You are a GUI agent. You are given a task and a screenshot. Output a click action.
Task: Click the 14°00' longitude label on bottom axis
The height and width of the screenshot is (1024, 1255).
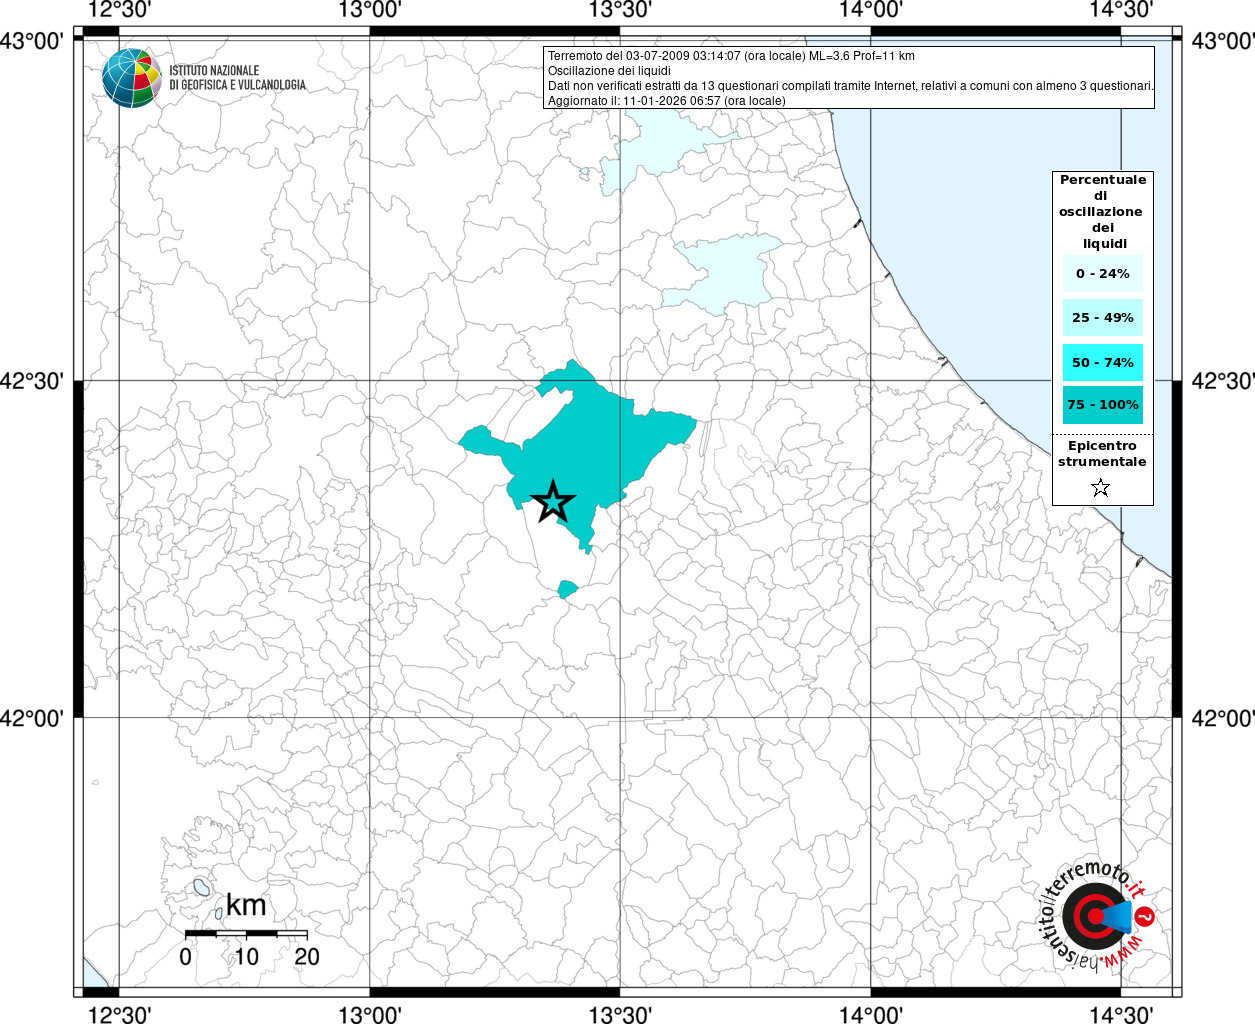(871, 1014)
